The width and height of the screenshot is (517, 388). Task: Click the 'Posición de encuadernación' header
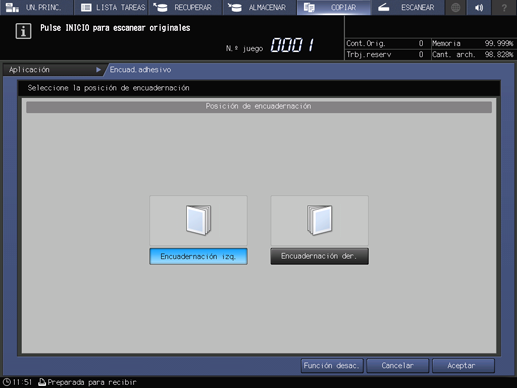point(259,107)
